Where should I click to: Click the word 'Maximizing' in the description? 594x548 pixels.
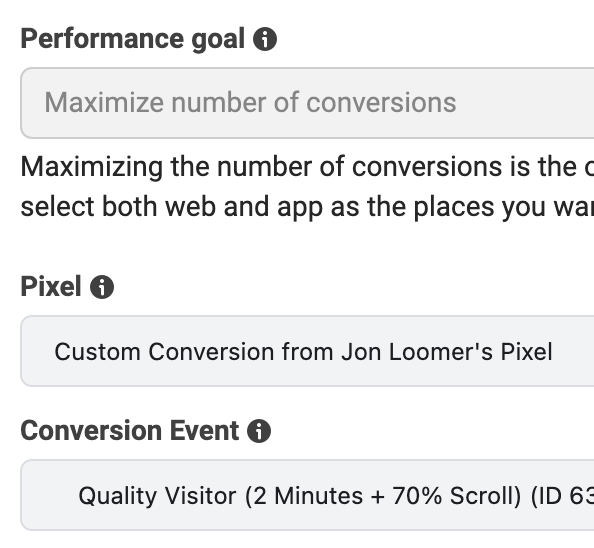tap(92, 167)
